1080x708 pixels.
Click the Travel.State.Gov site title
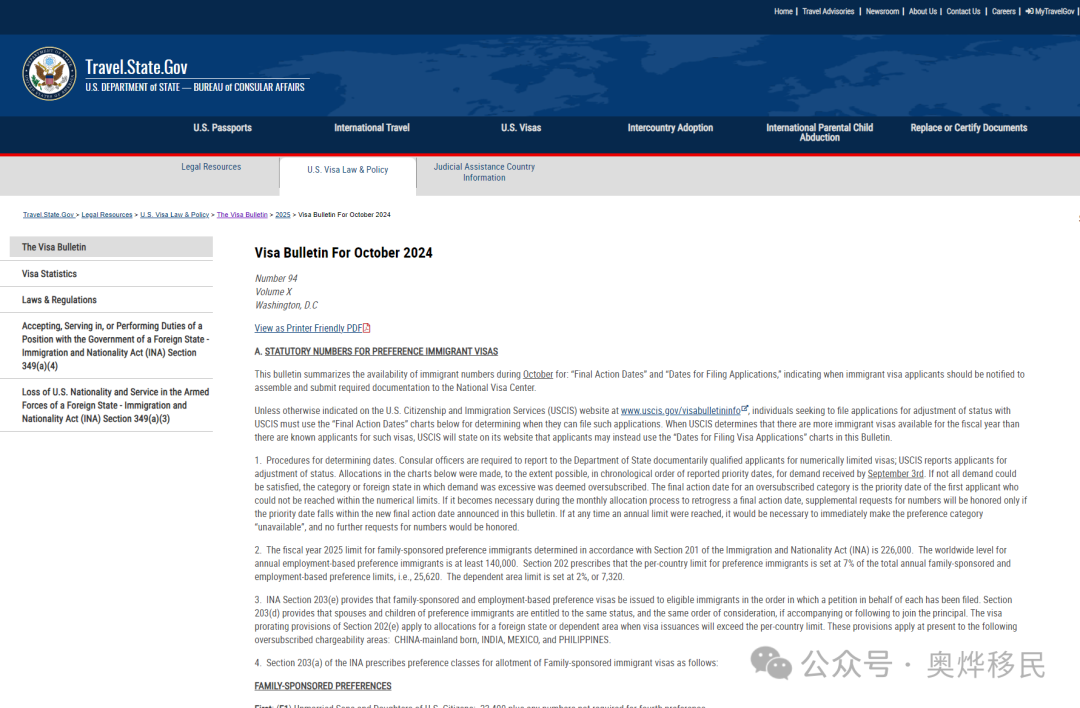[136, 67]
